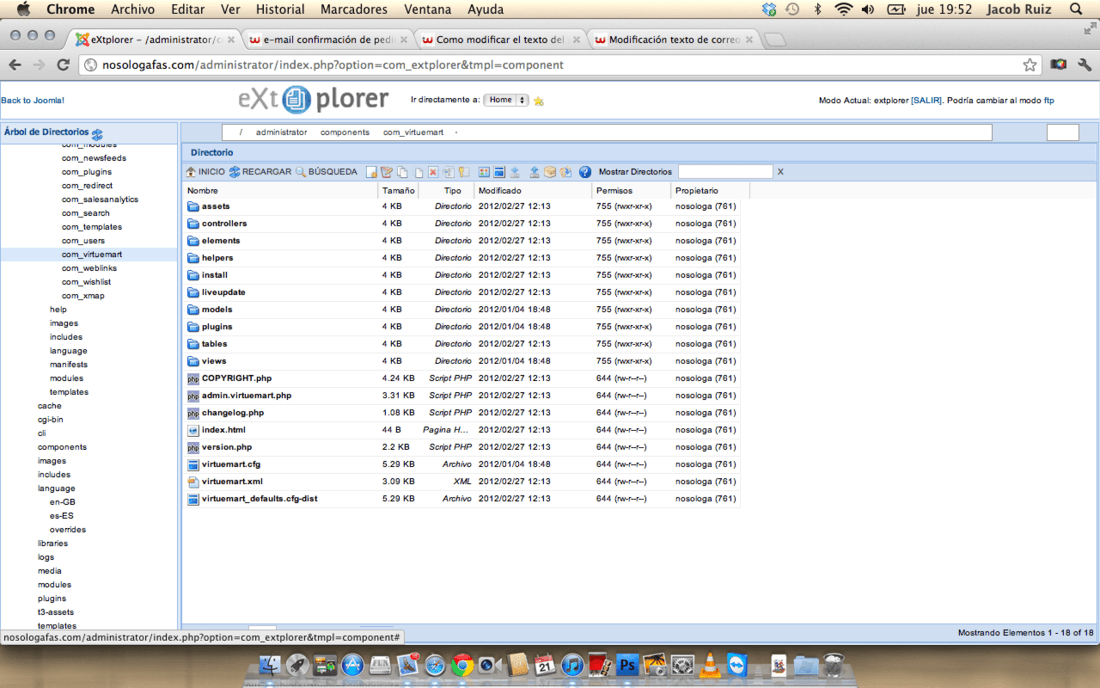
Task: Select es-ES in directory tree
Action: (x=62, y=515)
